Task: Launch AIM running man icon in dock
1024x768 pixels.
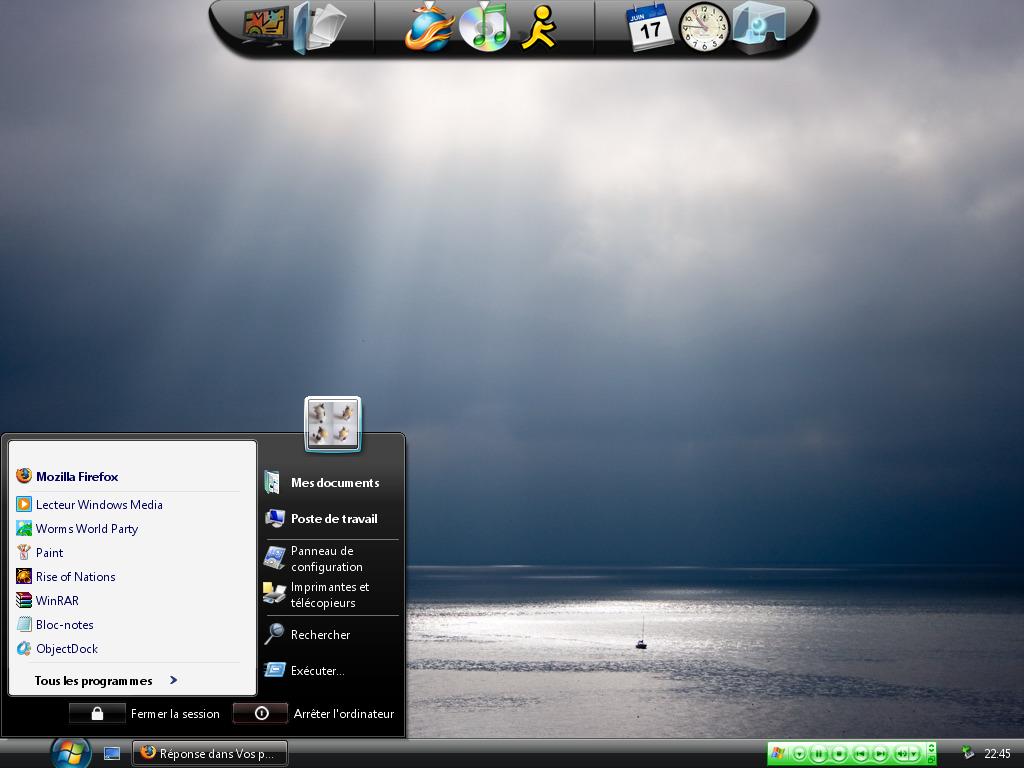Action: pos(541,27)
